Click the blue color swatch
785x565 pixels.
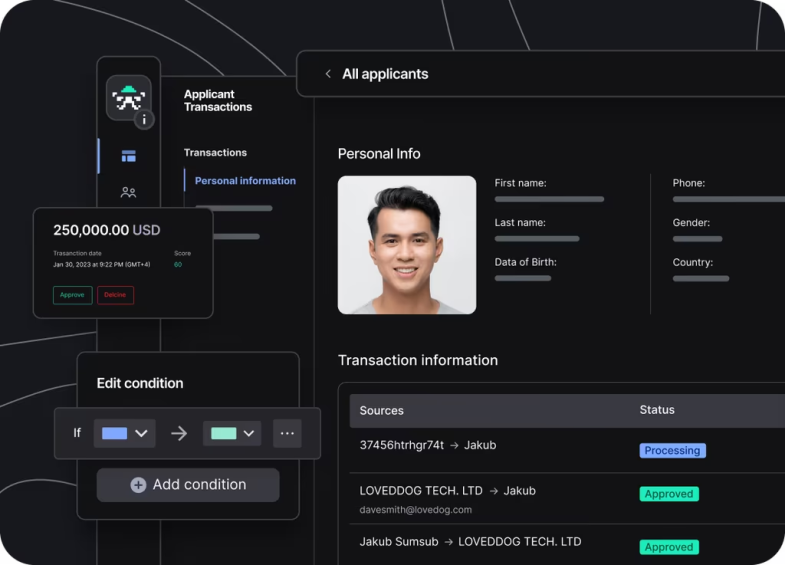115,433
